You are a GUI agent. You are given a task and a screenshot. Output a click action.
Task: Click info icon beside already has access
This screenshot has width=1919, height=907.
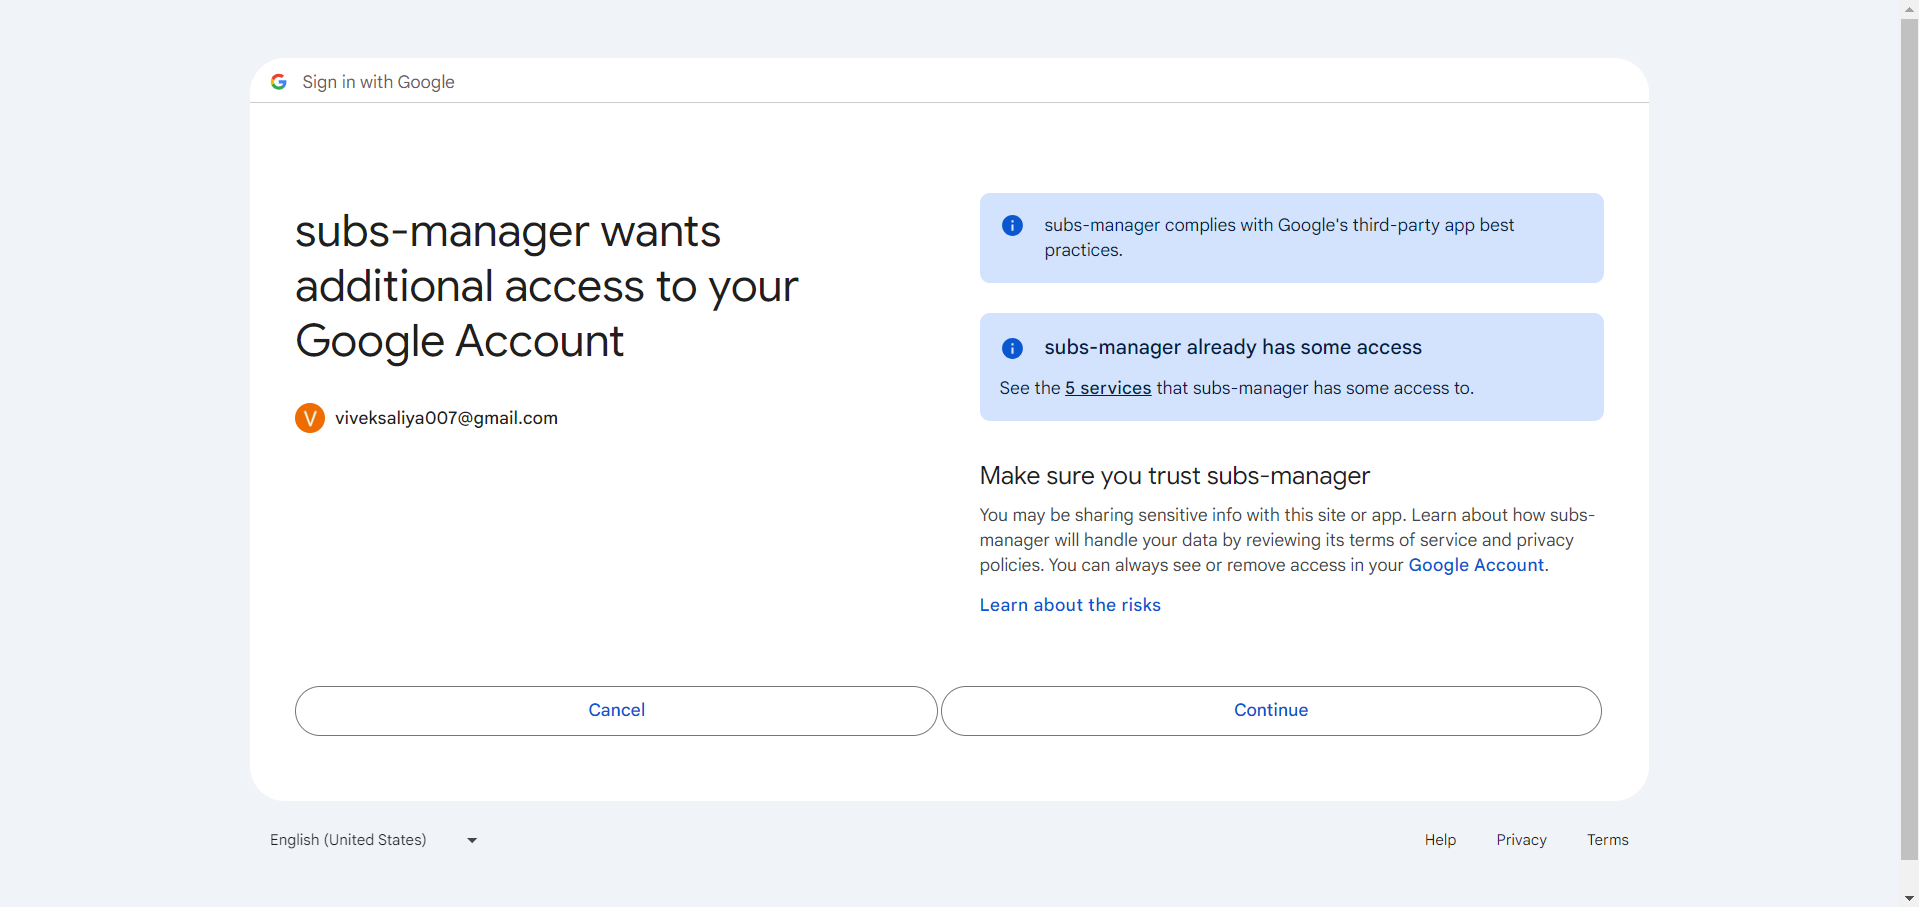(1012, 348)
